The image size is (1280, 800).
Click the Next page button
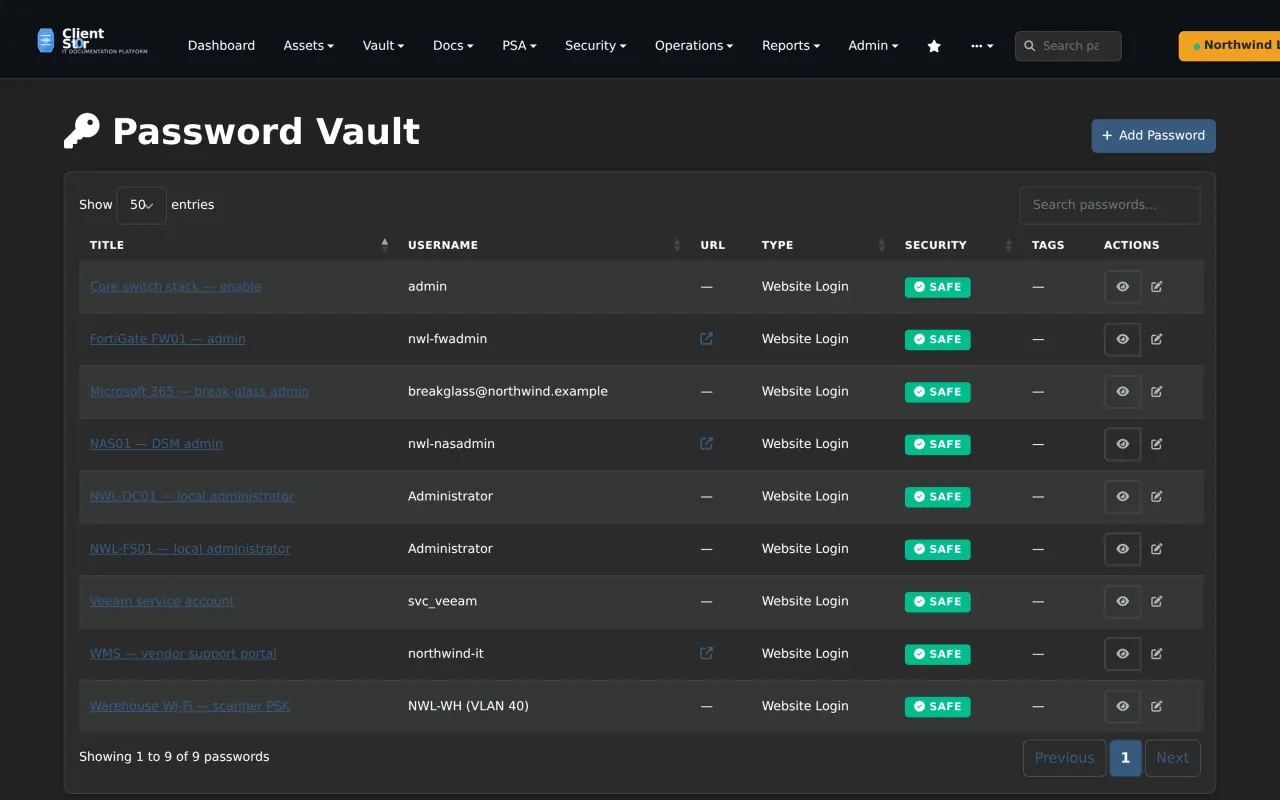(1172, 758)
